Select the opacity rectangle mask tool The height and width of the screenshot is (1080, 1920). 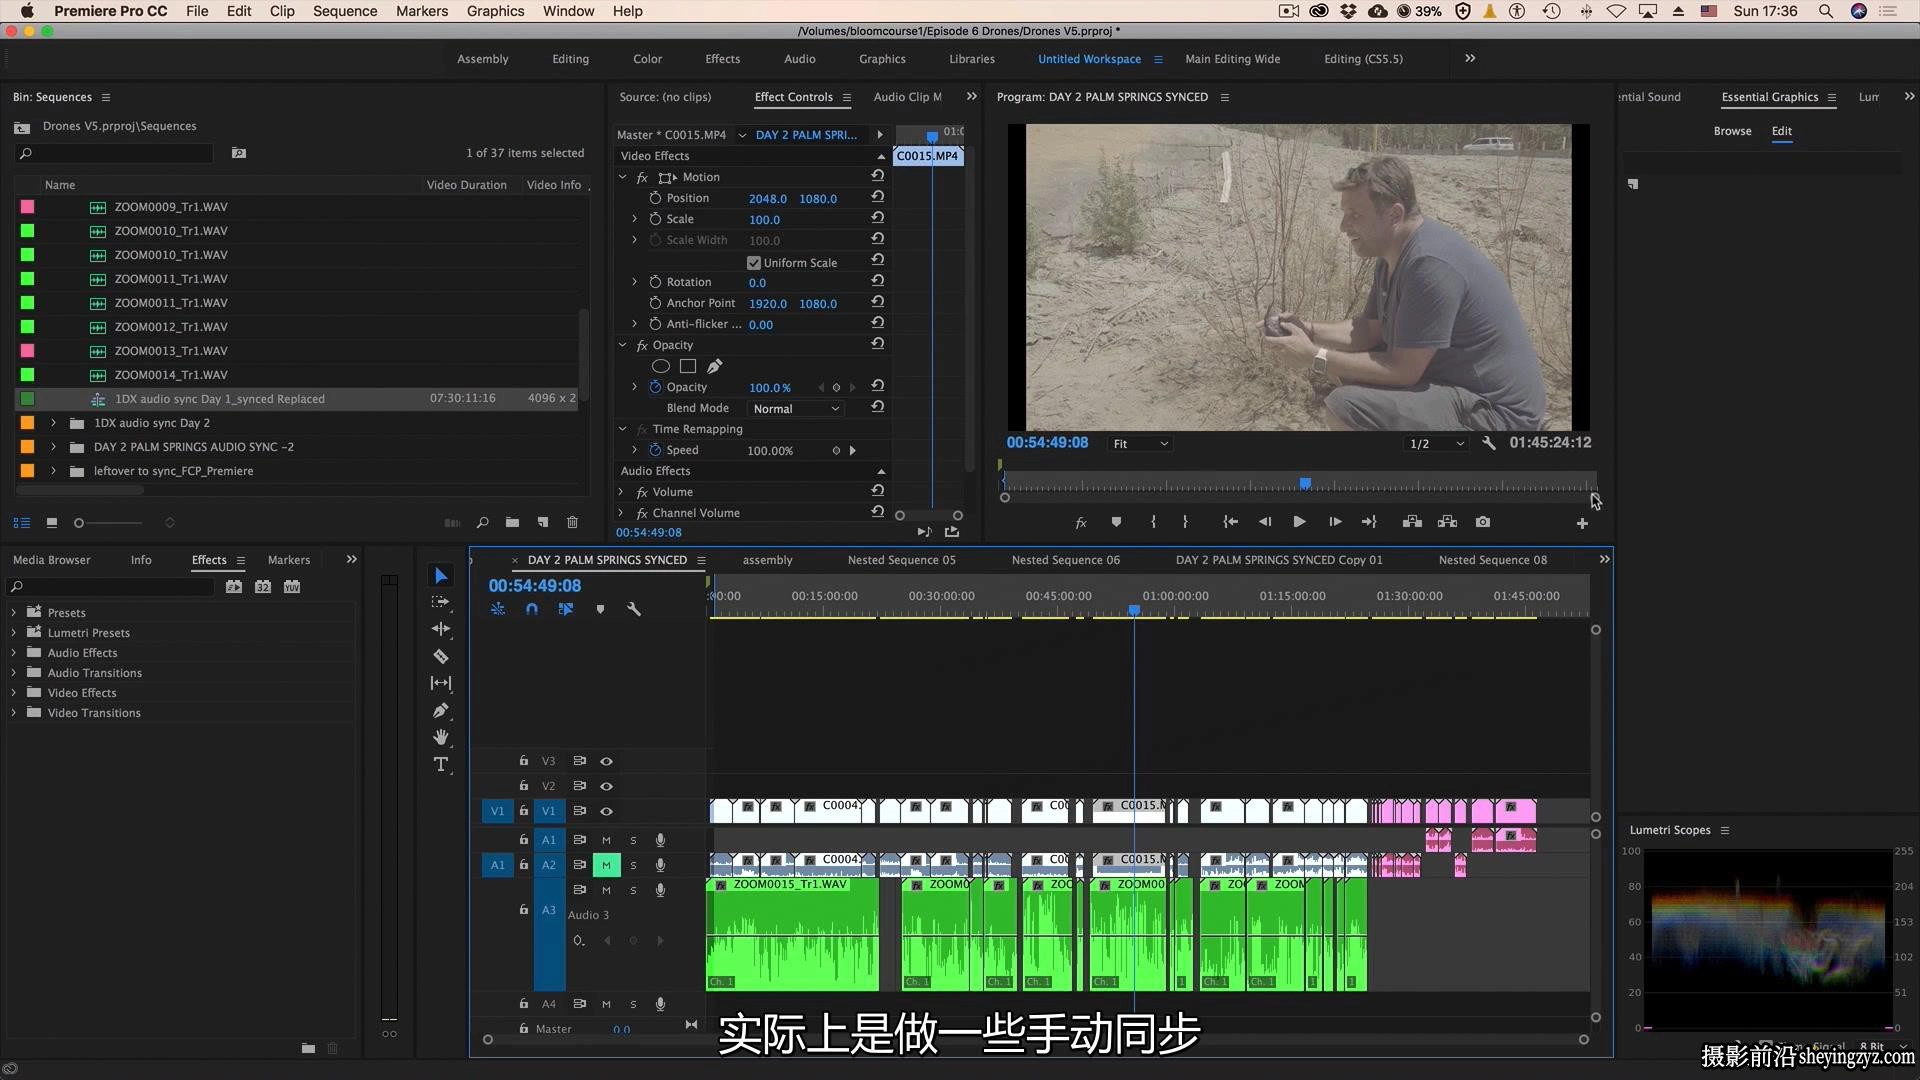688,366
